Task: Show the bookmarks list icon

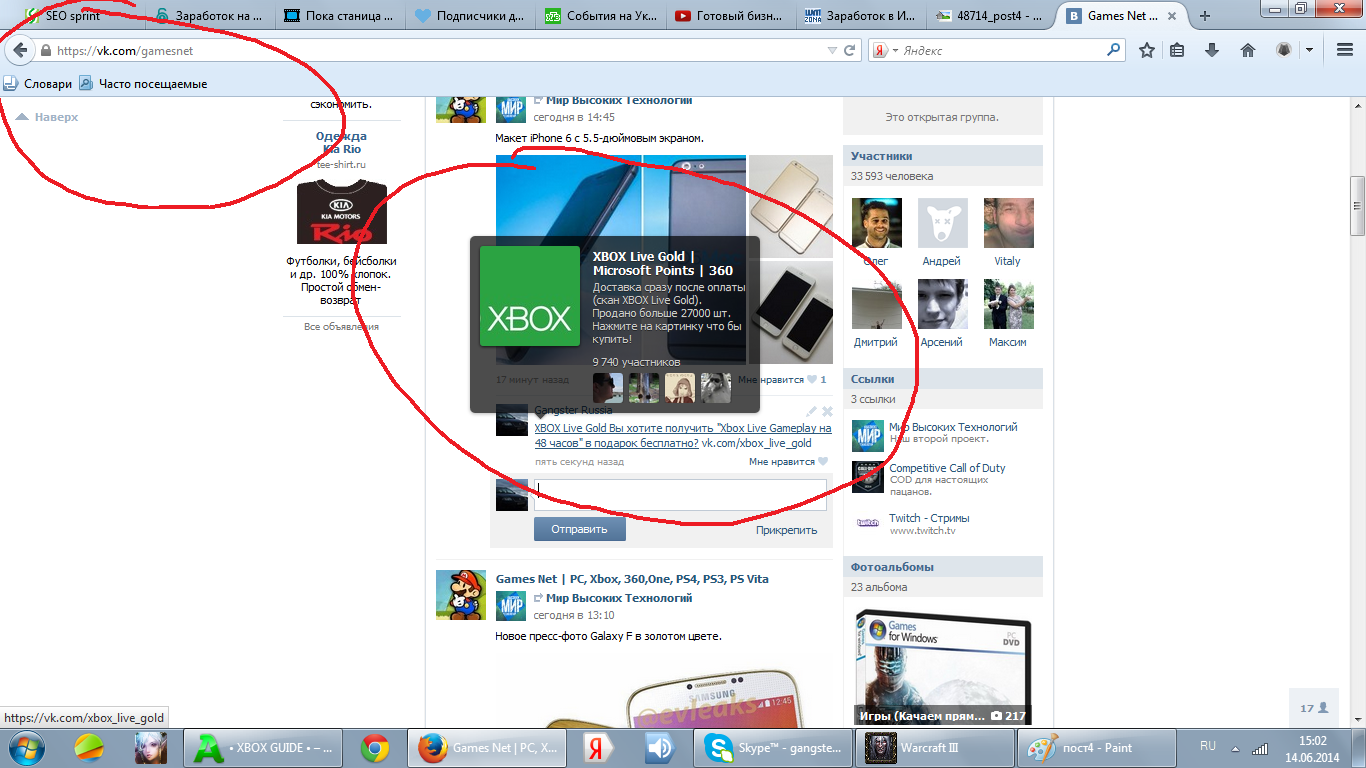Action: pos(1178,50)
